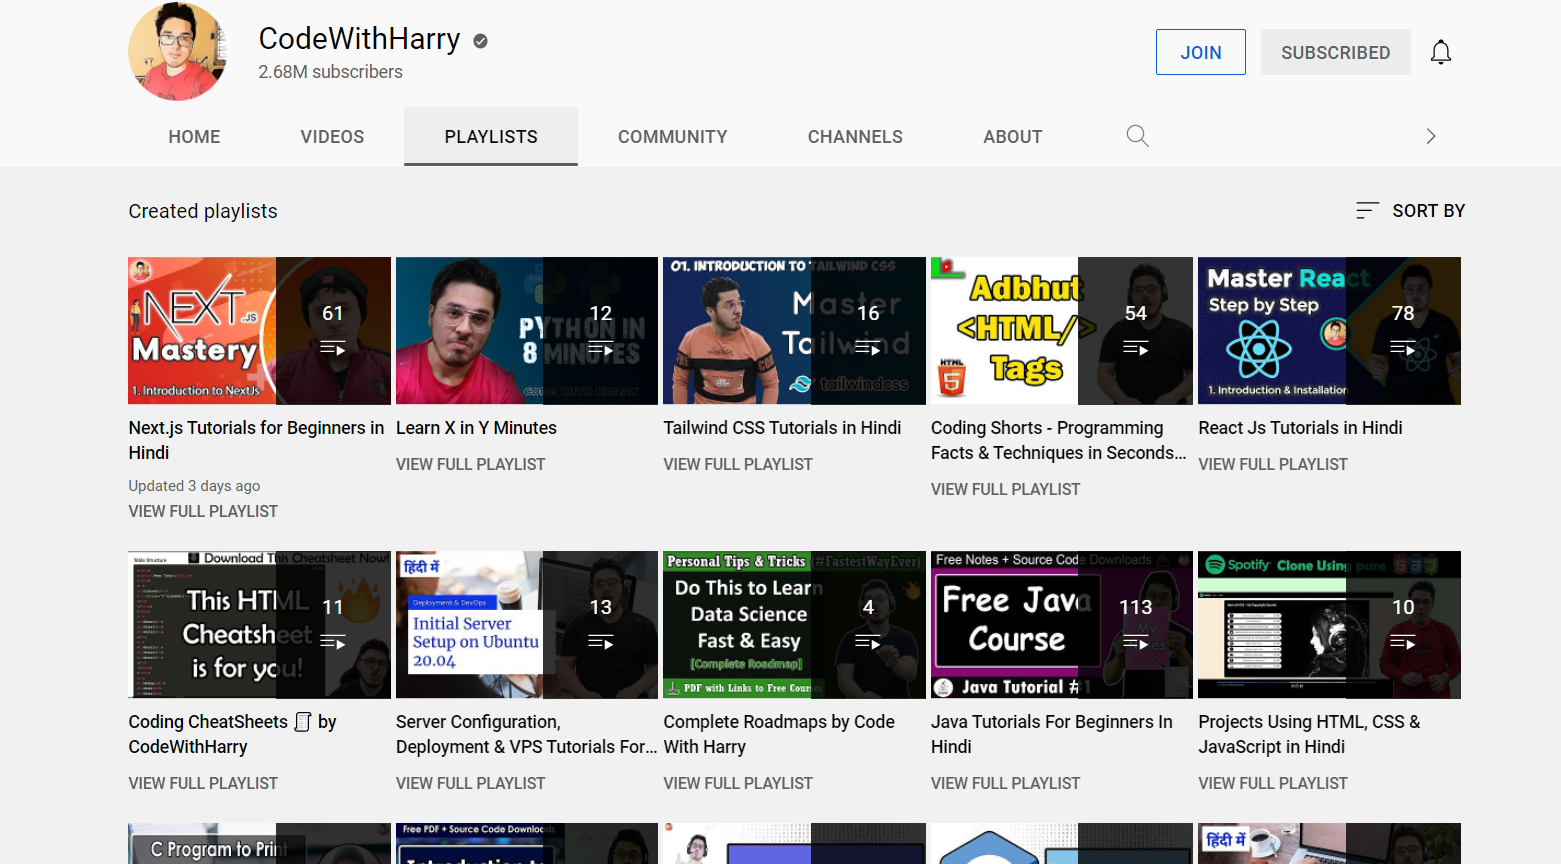Open Server Configuration, Deployment & VPS title
The height and width of the screenshot is (864, 1561).
[526, 734]
